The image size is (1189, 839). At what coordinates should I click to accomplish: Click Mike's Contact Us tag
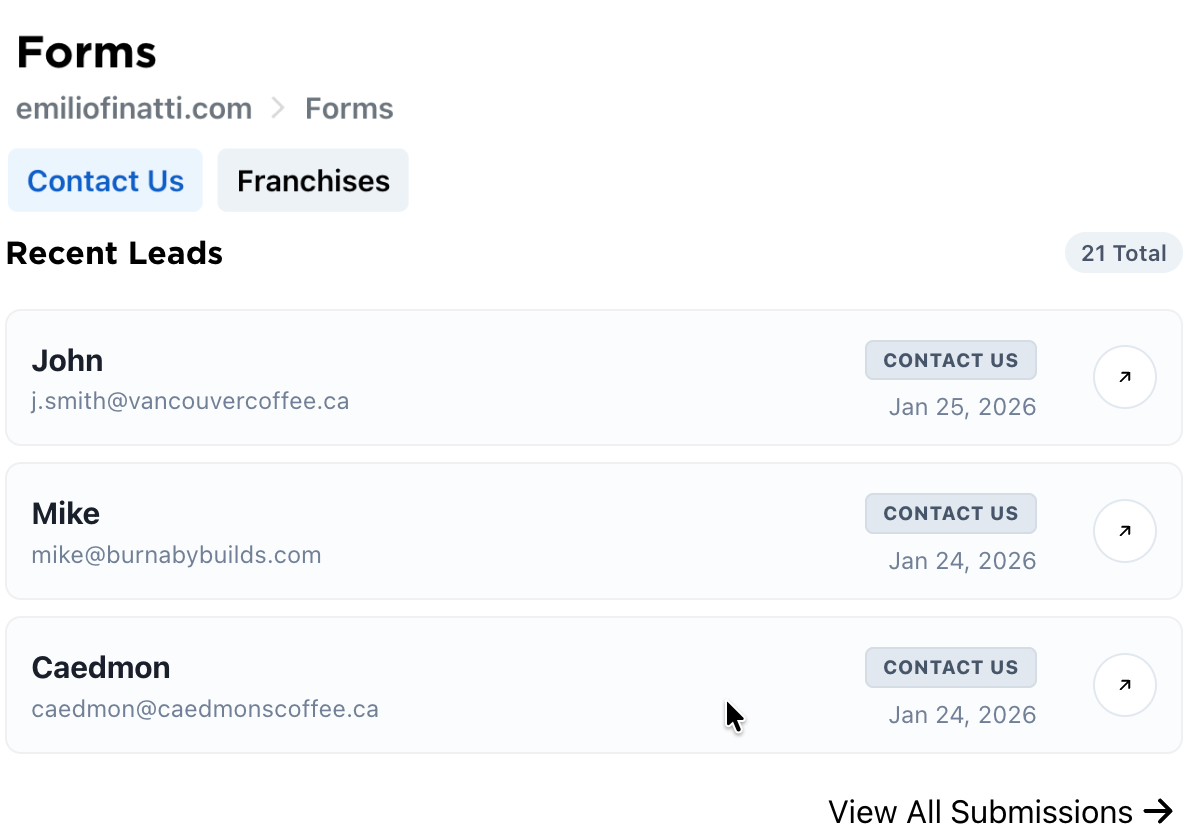click(x=950, y=514)
